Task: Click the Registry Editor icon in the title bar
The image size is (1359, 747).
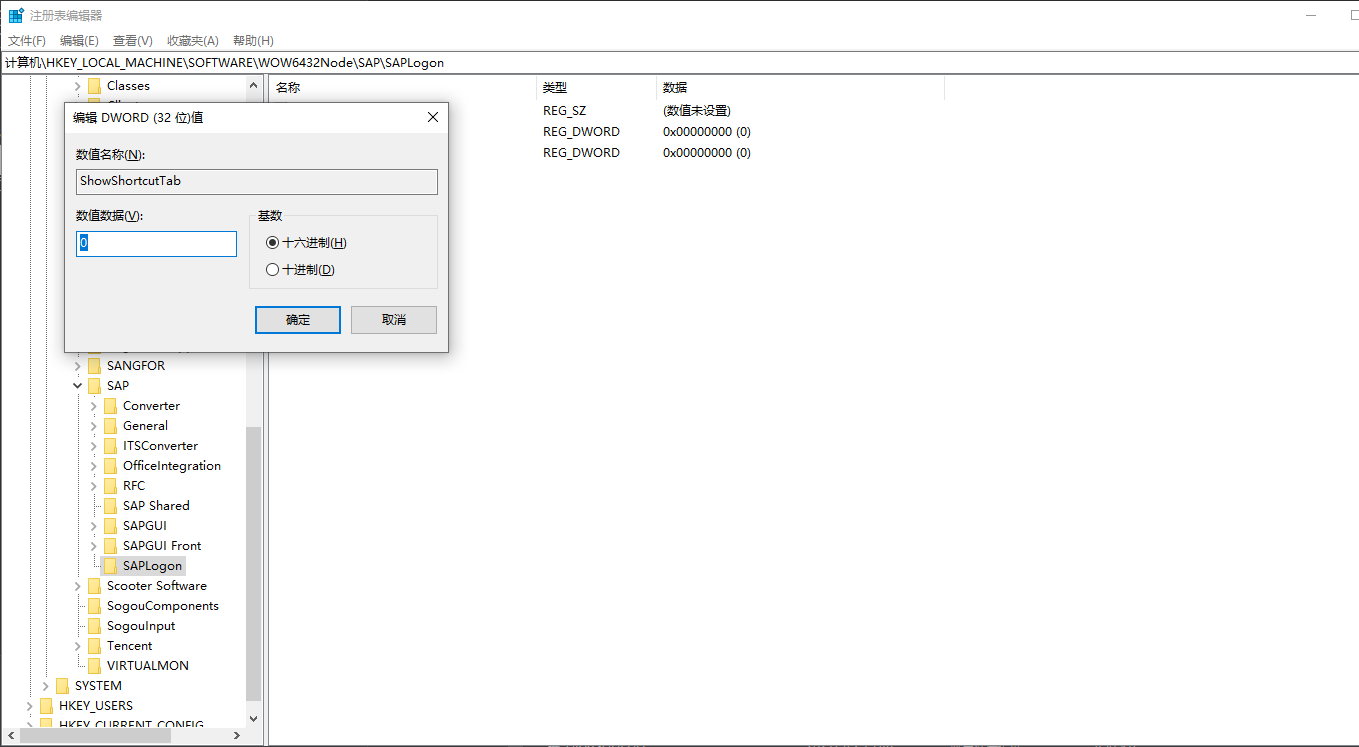Action: (14, 14)
